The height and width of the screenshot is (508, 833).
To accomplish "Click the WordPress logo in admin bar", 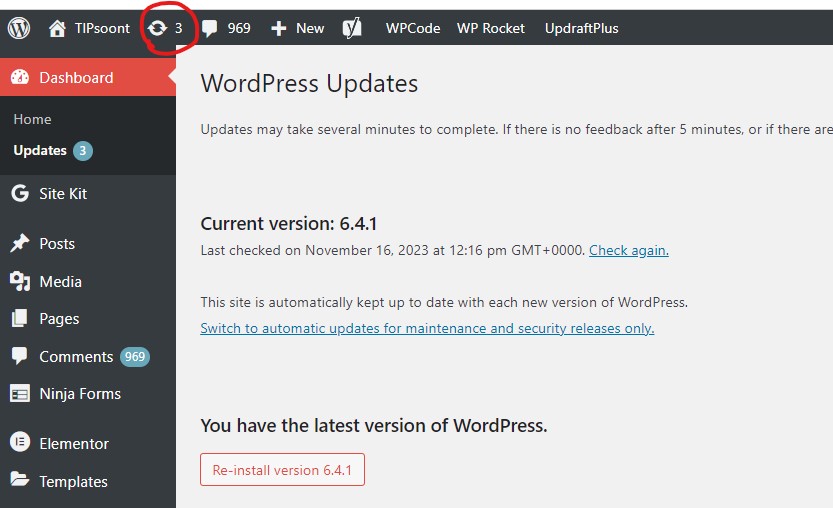I will (19, 28).
